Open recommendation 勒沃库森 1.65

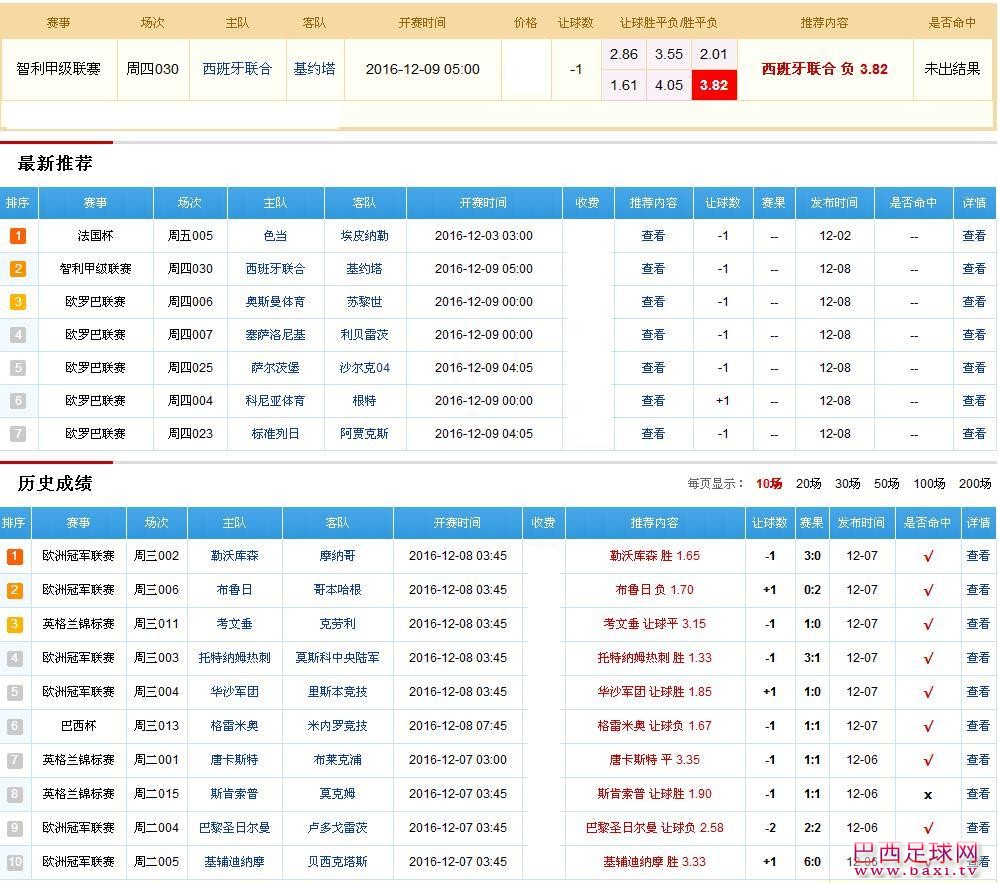[657, 555]
